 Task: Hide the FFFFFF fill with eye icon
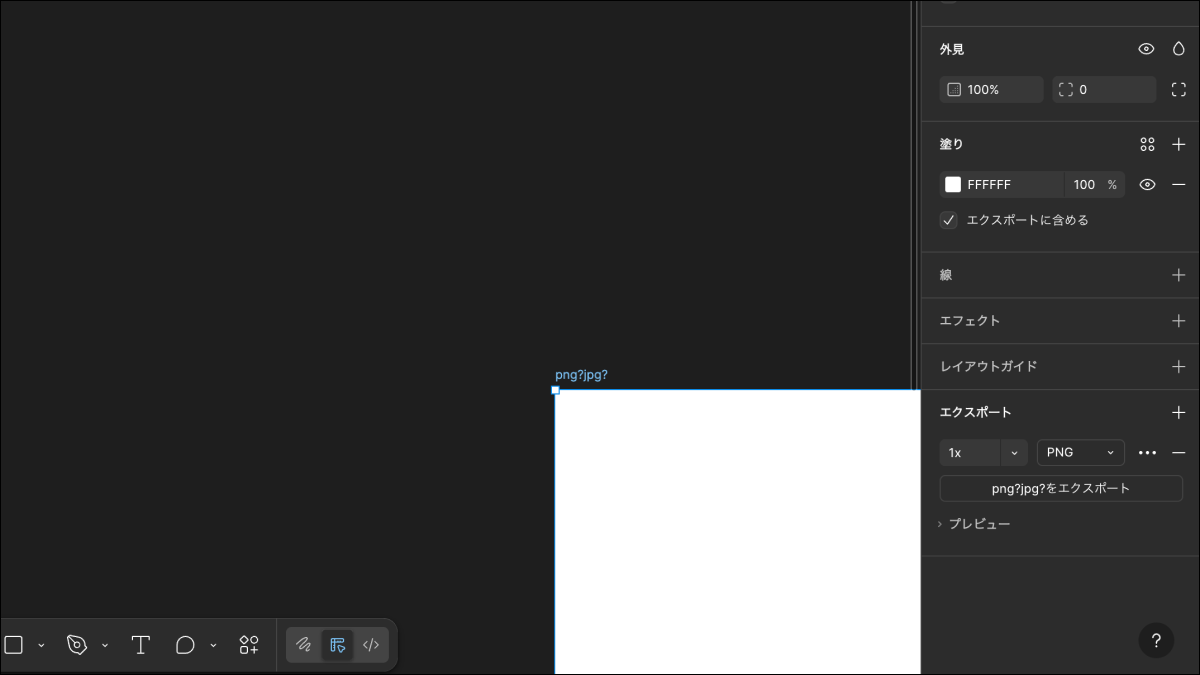1147,185
